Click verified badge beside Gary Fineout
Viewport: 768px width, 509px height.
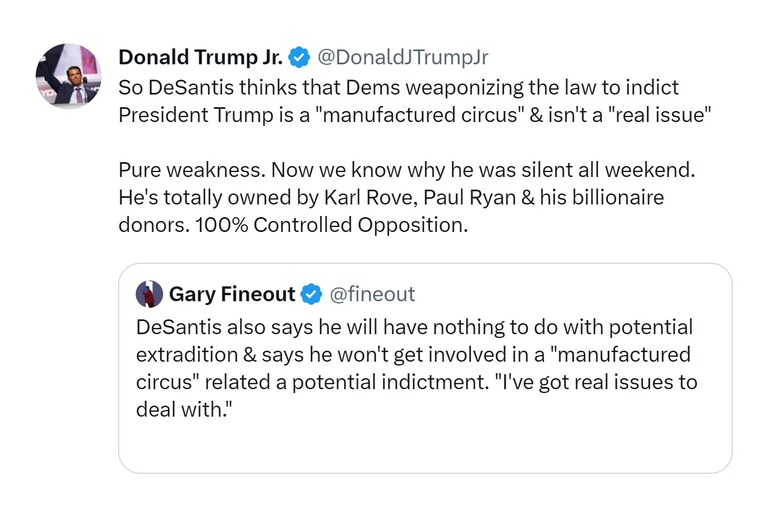coord(311,294)
